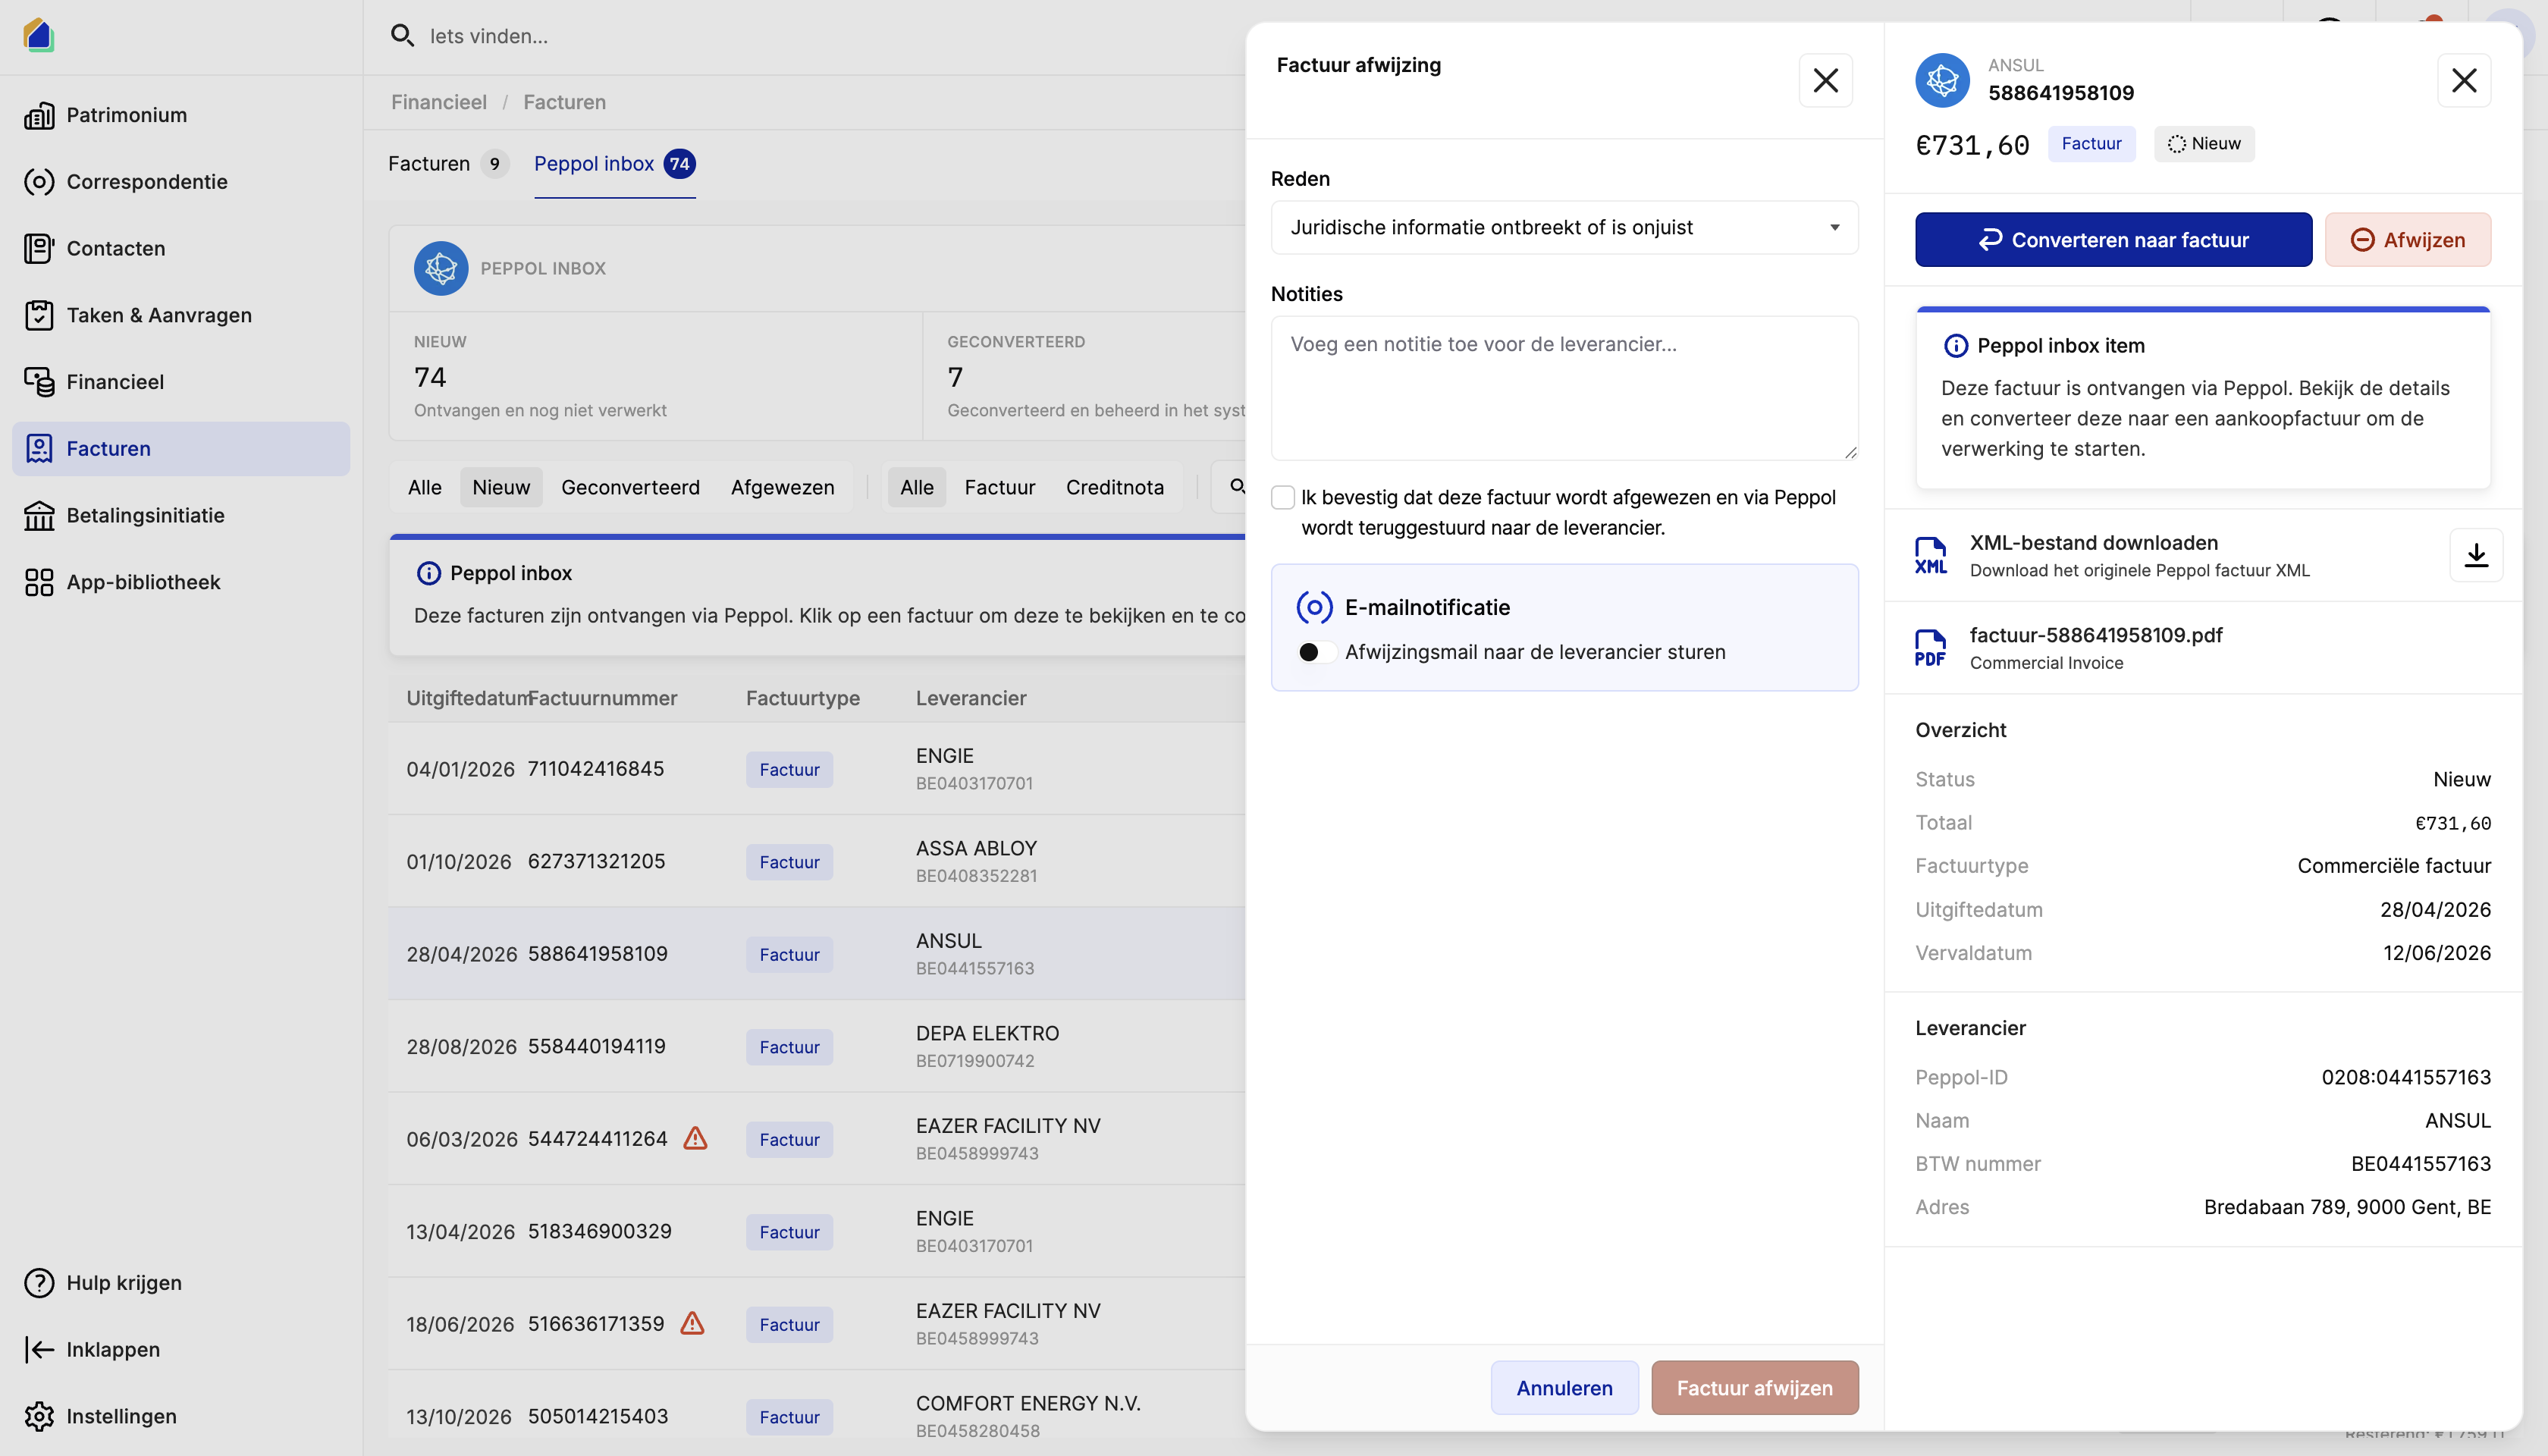Switch to the Facturen tab
The height and width of the screenshot is (1456, 2548).
(x=448, y=164)
